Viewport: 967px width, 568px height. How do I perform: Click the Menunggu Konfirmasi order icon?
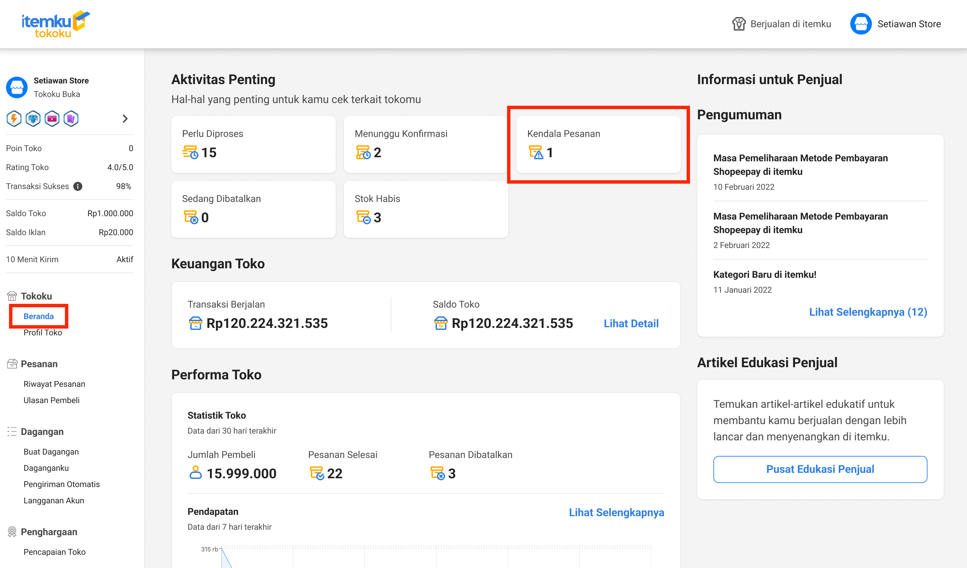[x=363, y=153]
